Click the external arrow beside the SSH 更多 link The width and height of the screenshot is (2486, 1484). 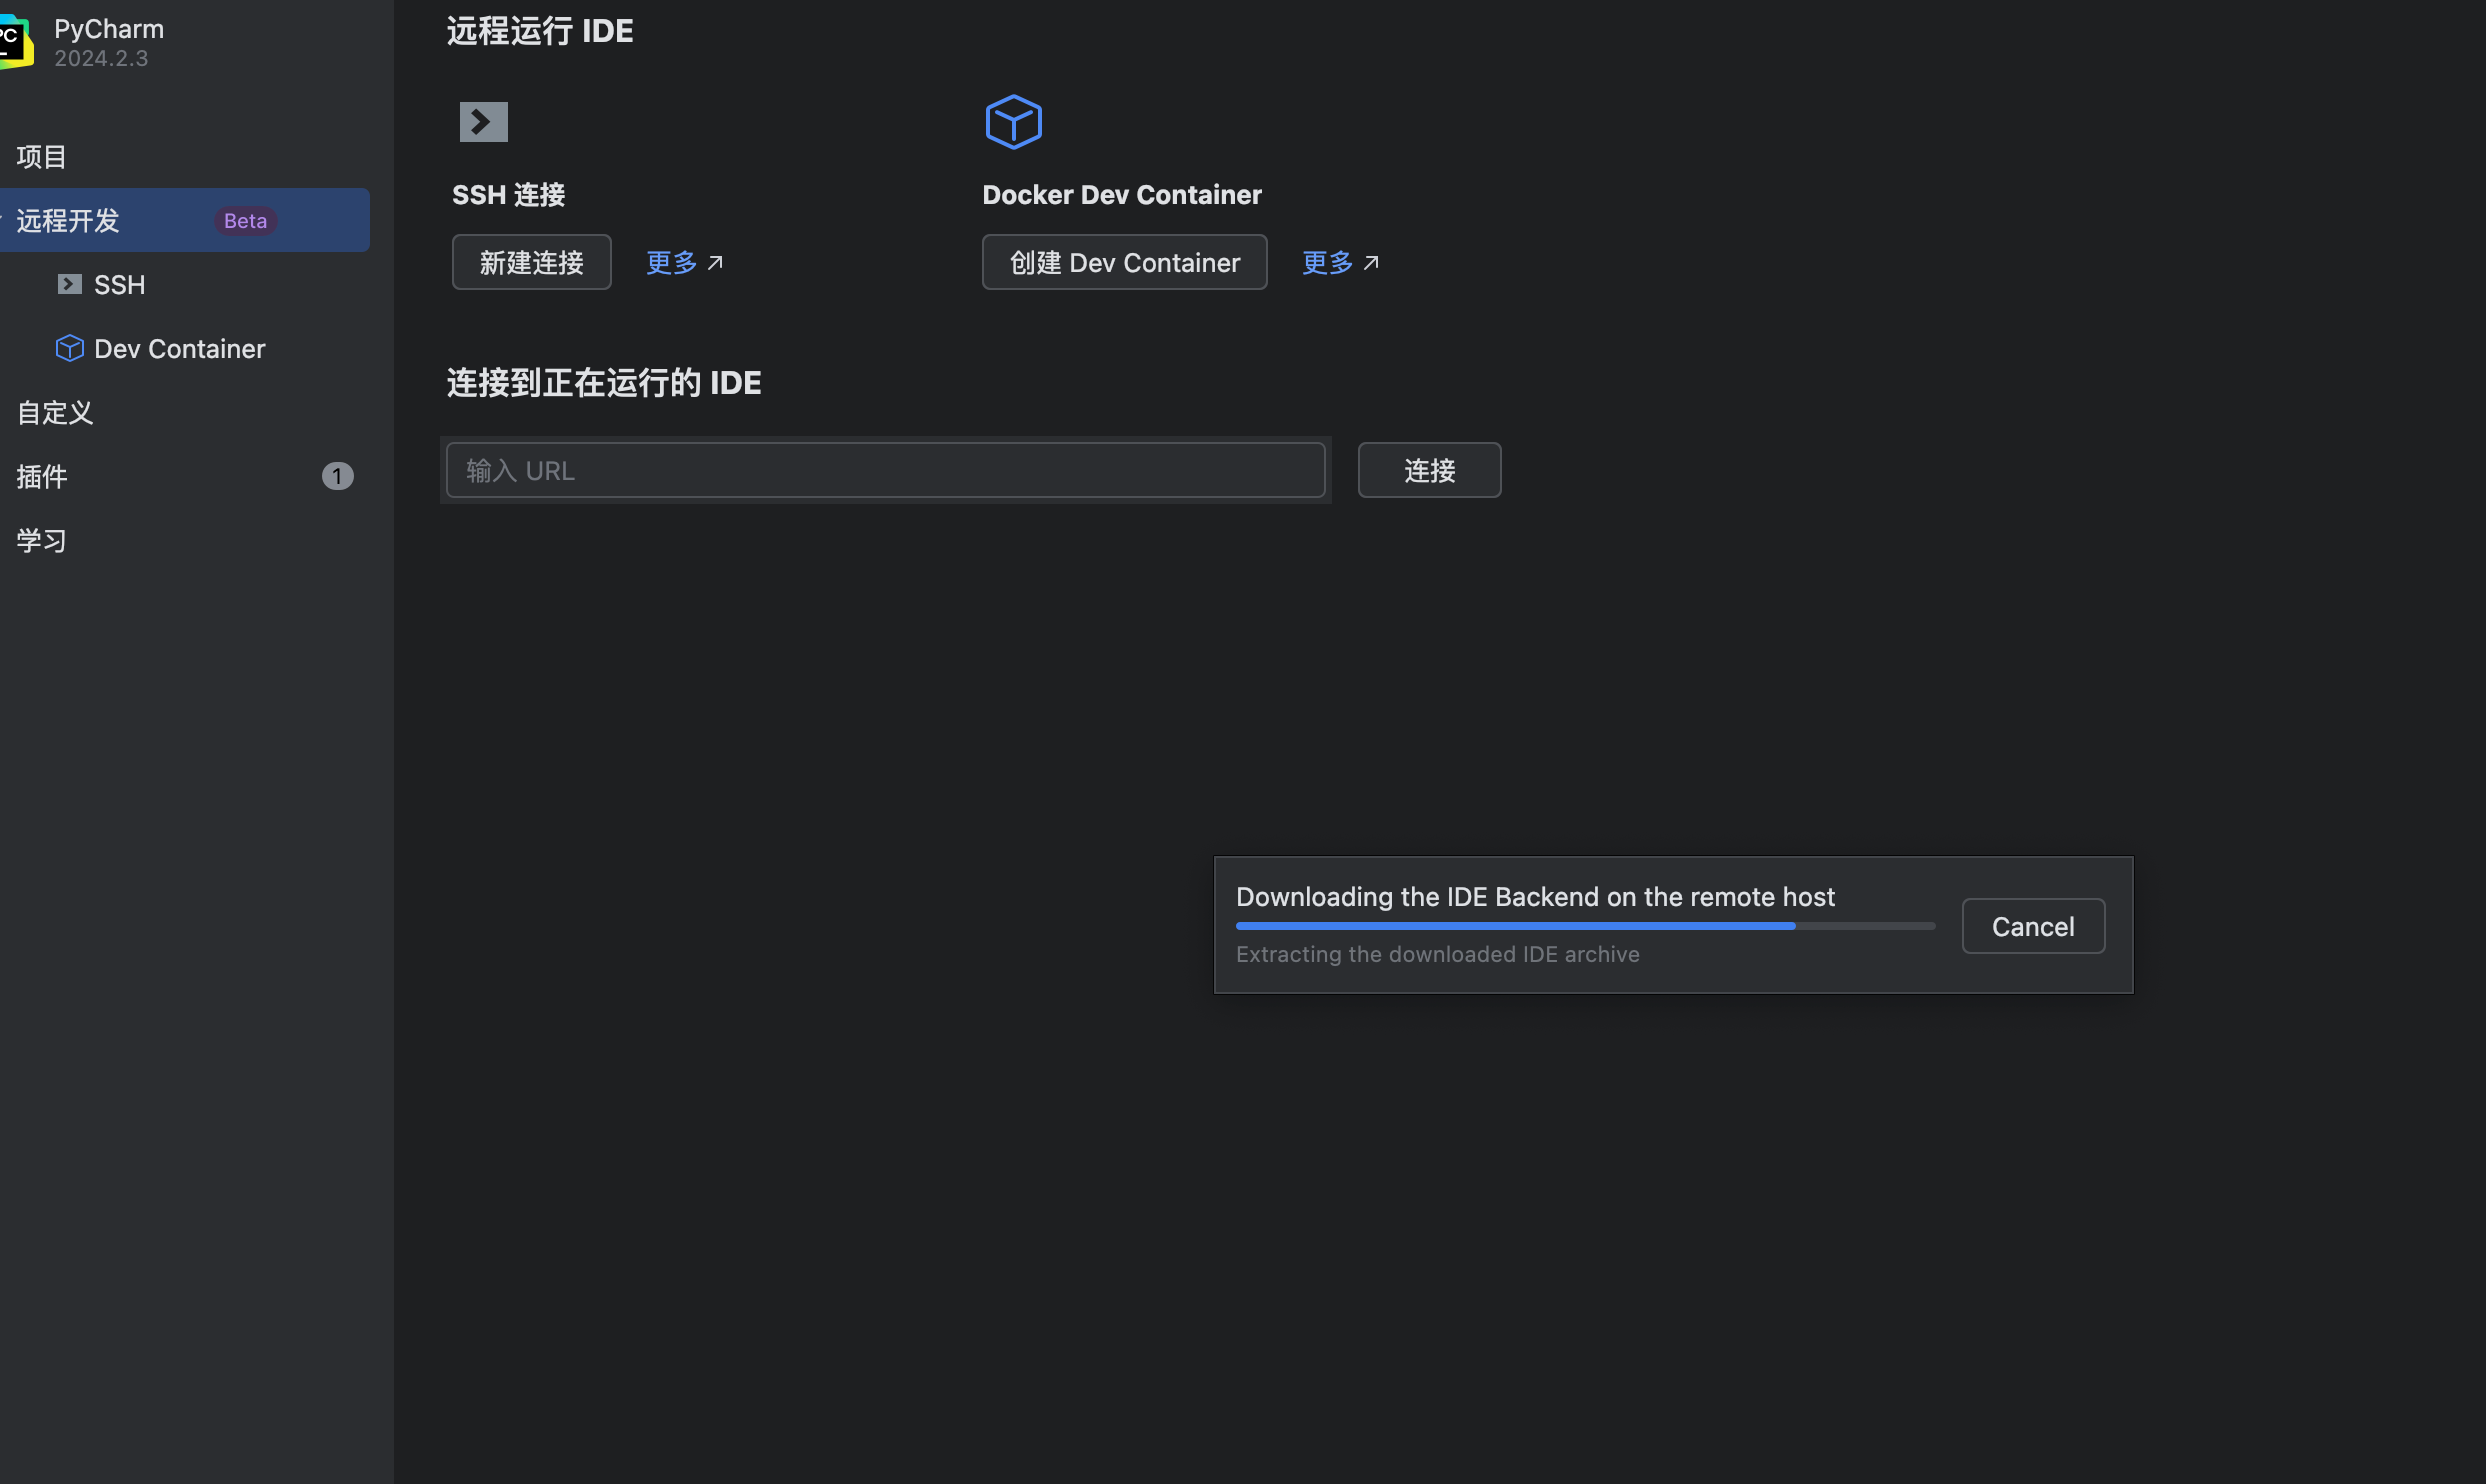715,263
